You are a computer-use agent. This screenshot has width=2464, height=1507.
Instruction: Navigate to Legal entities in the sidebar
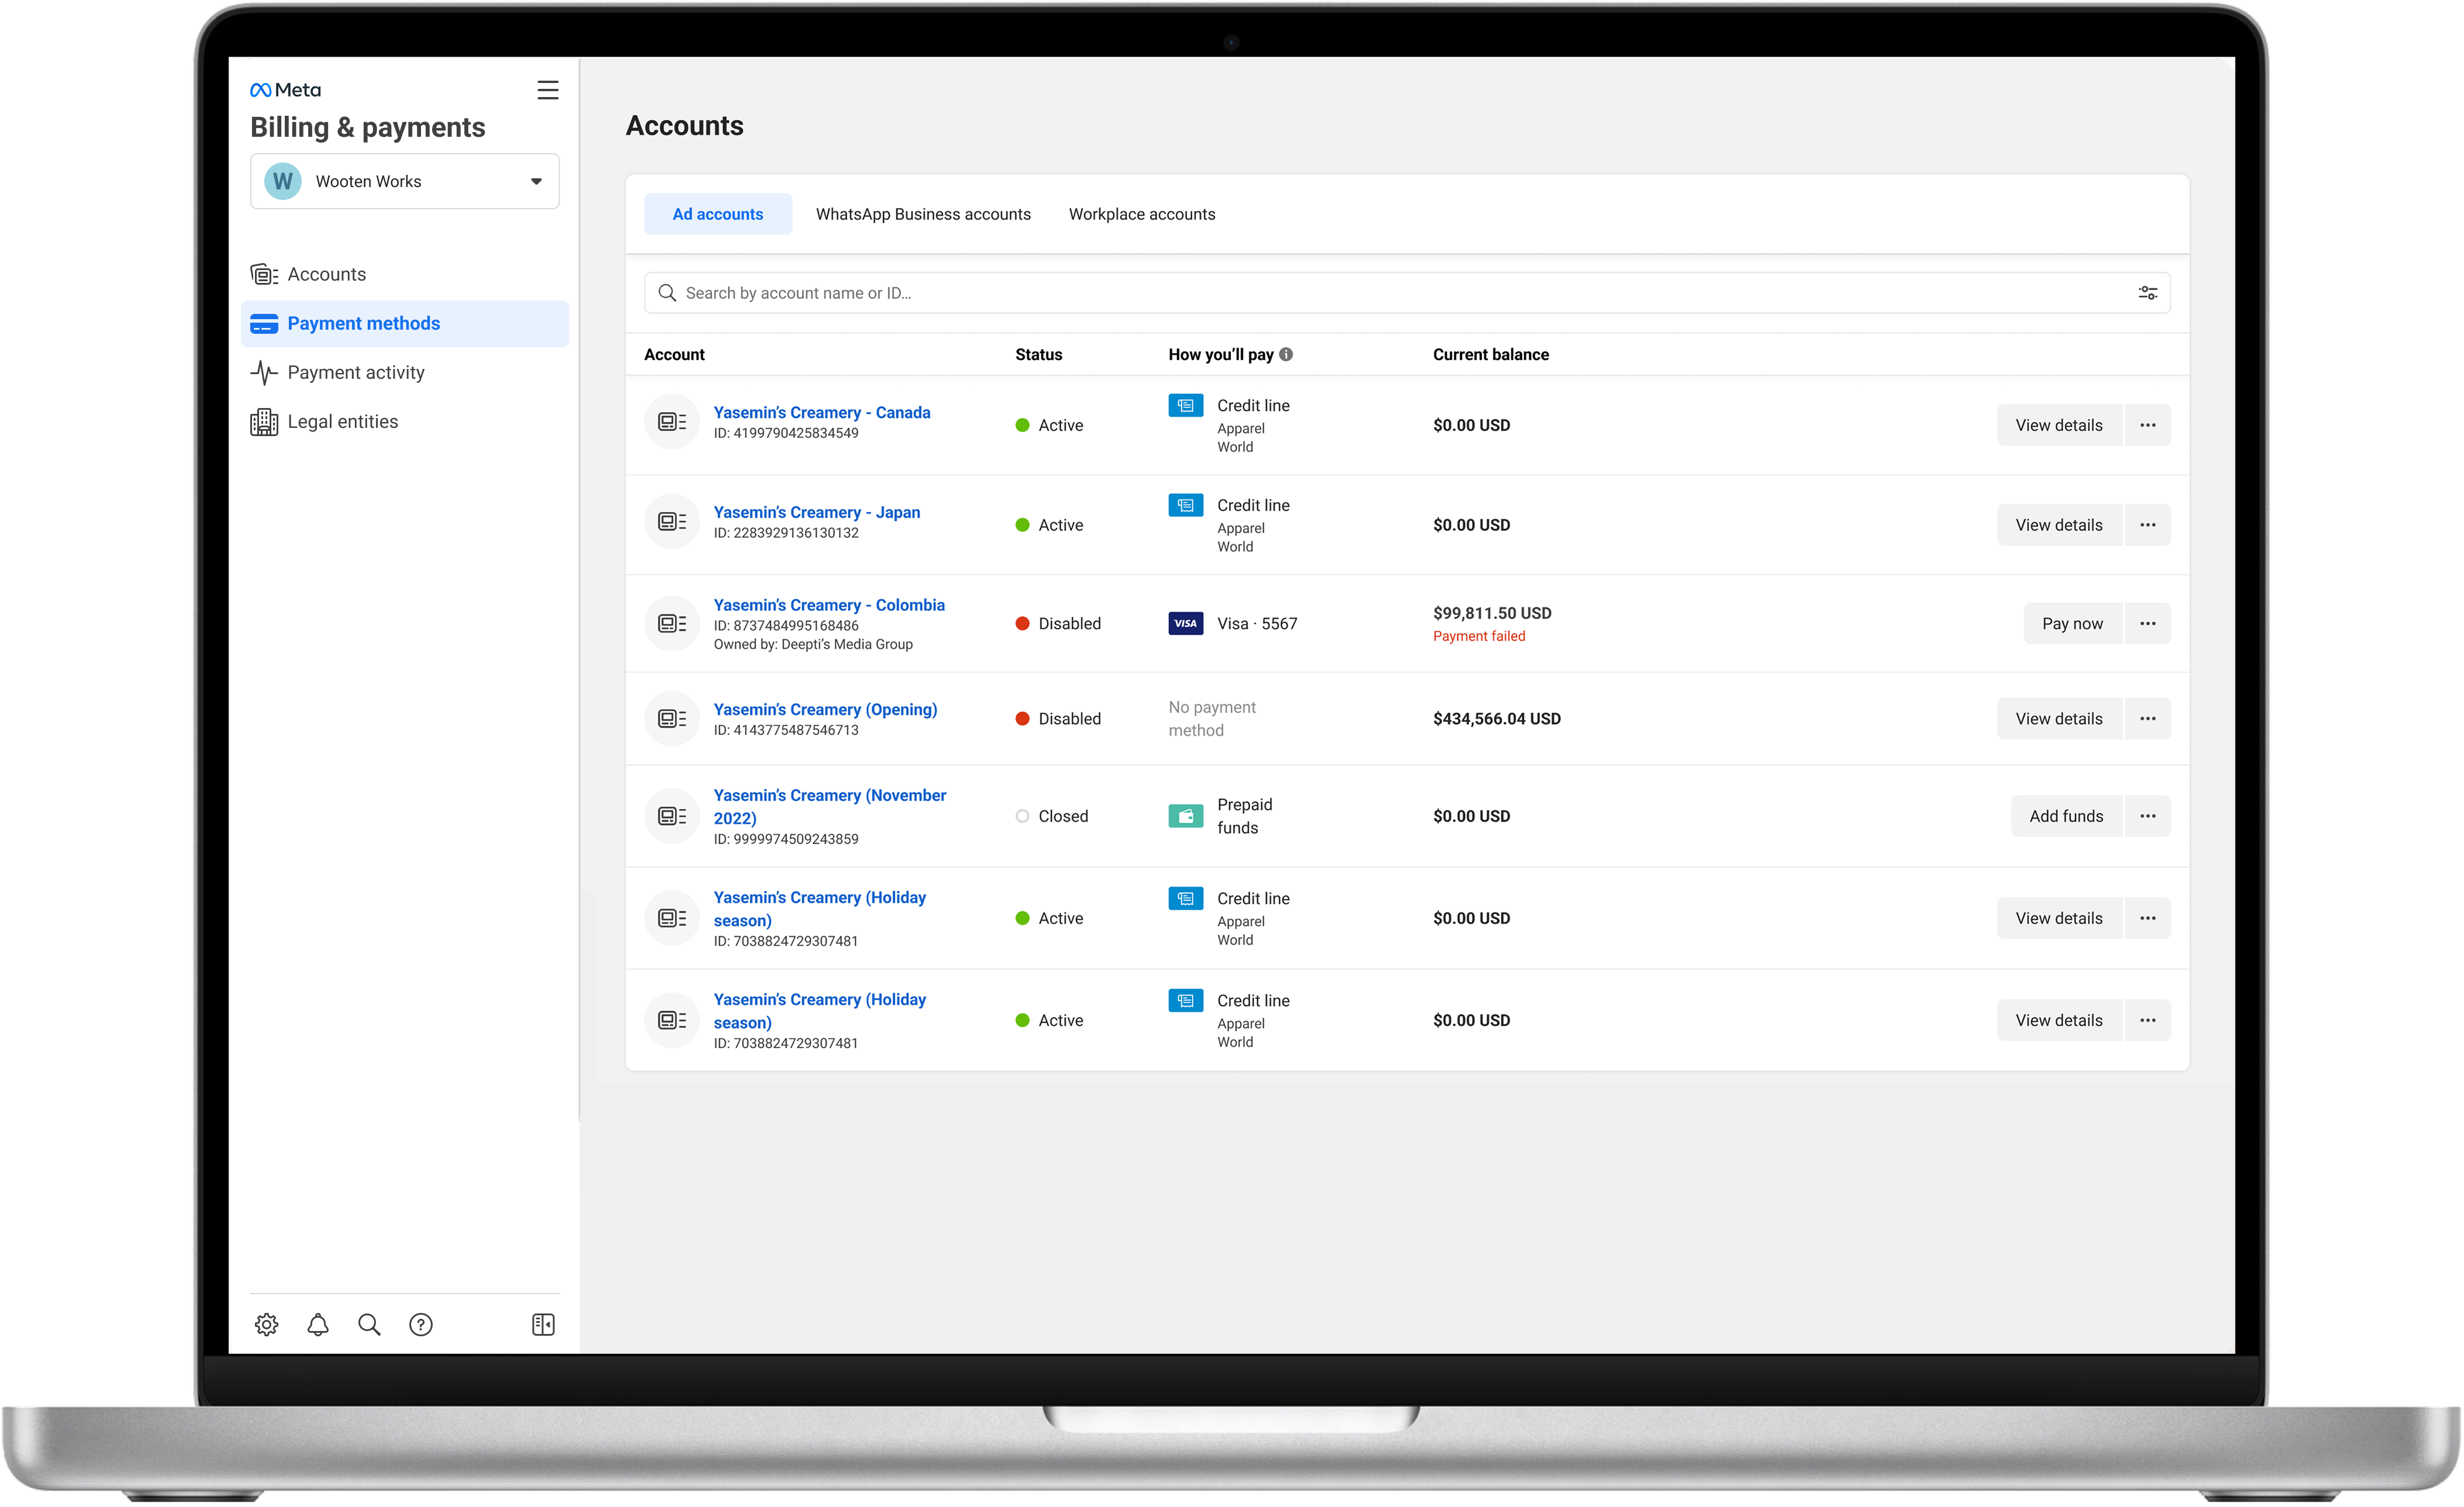[404, 421]
